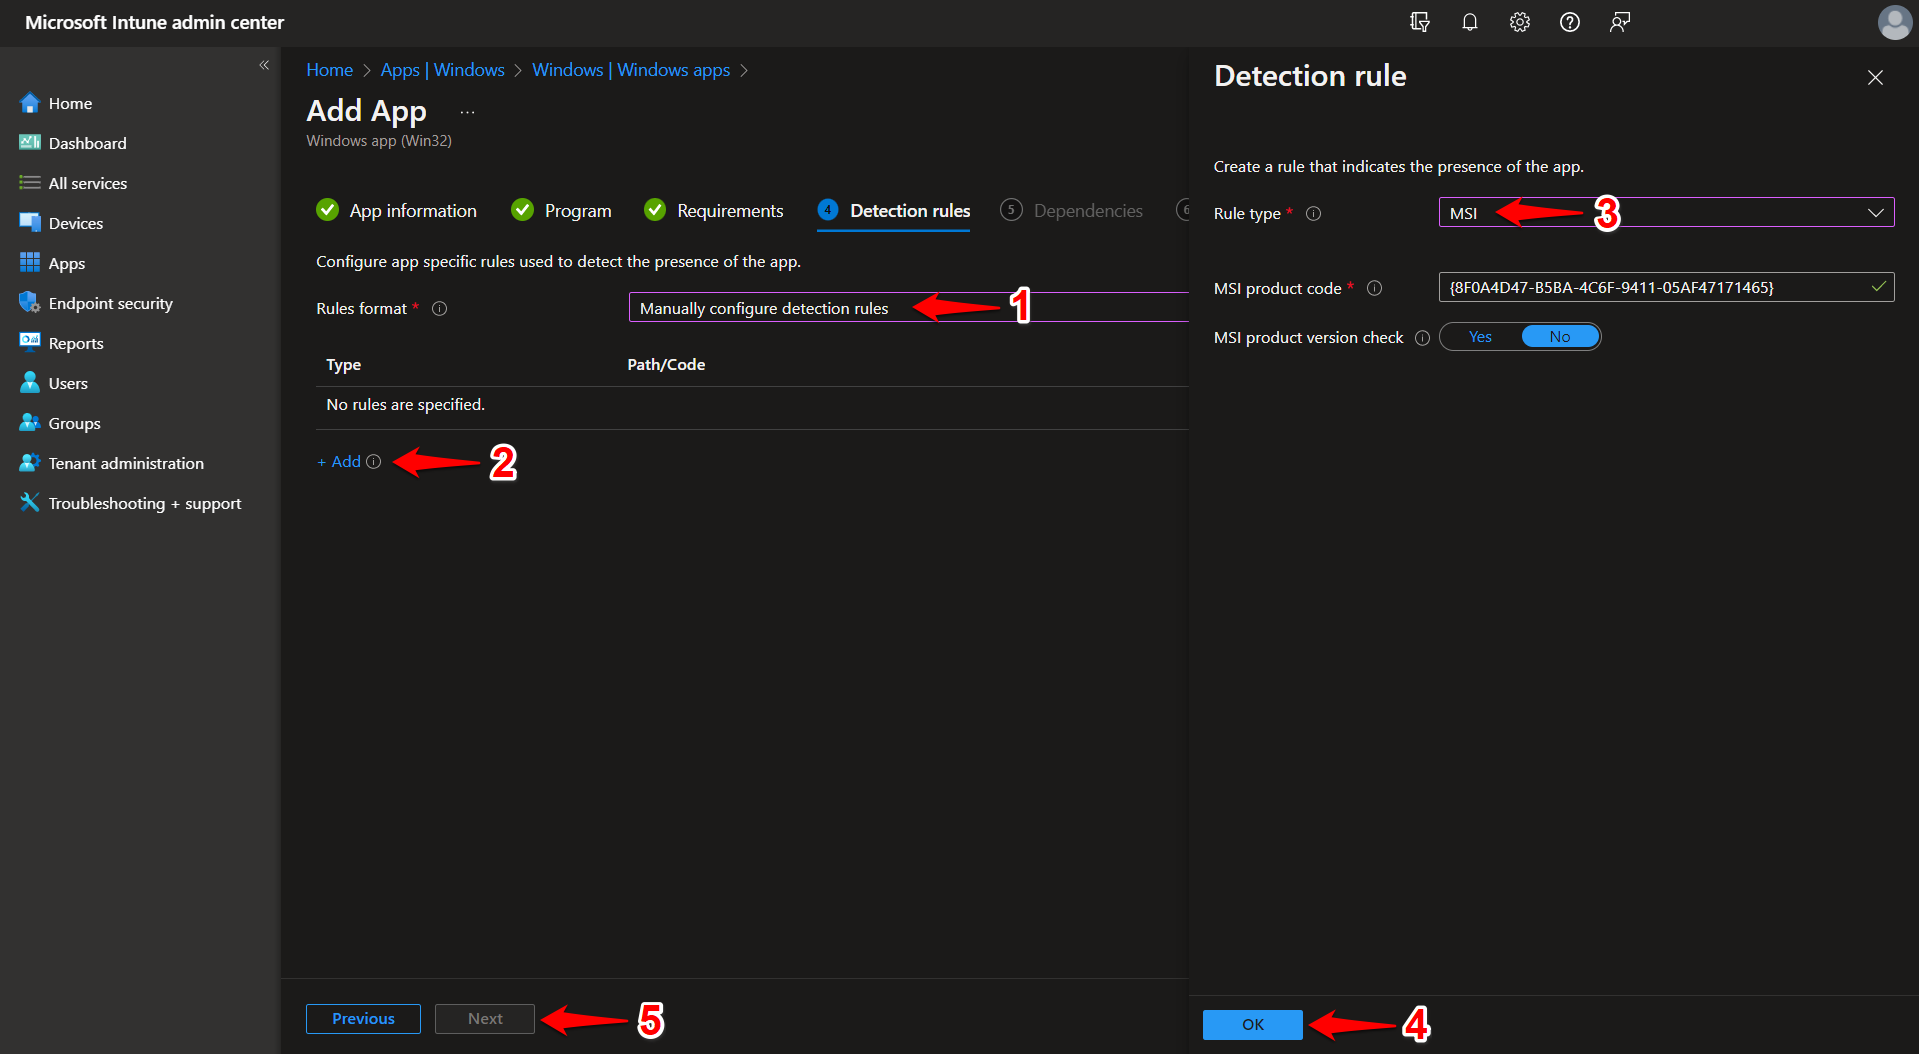The image size is (1919, 1054).
Task: Click OK to save the detection rule
Action: pos(1252,1024)
